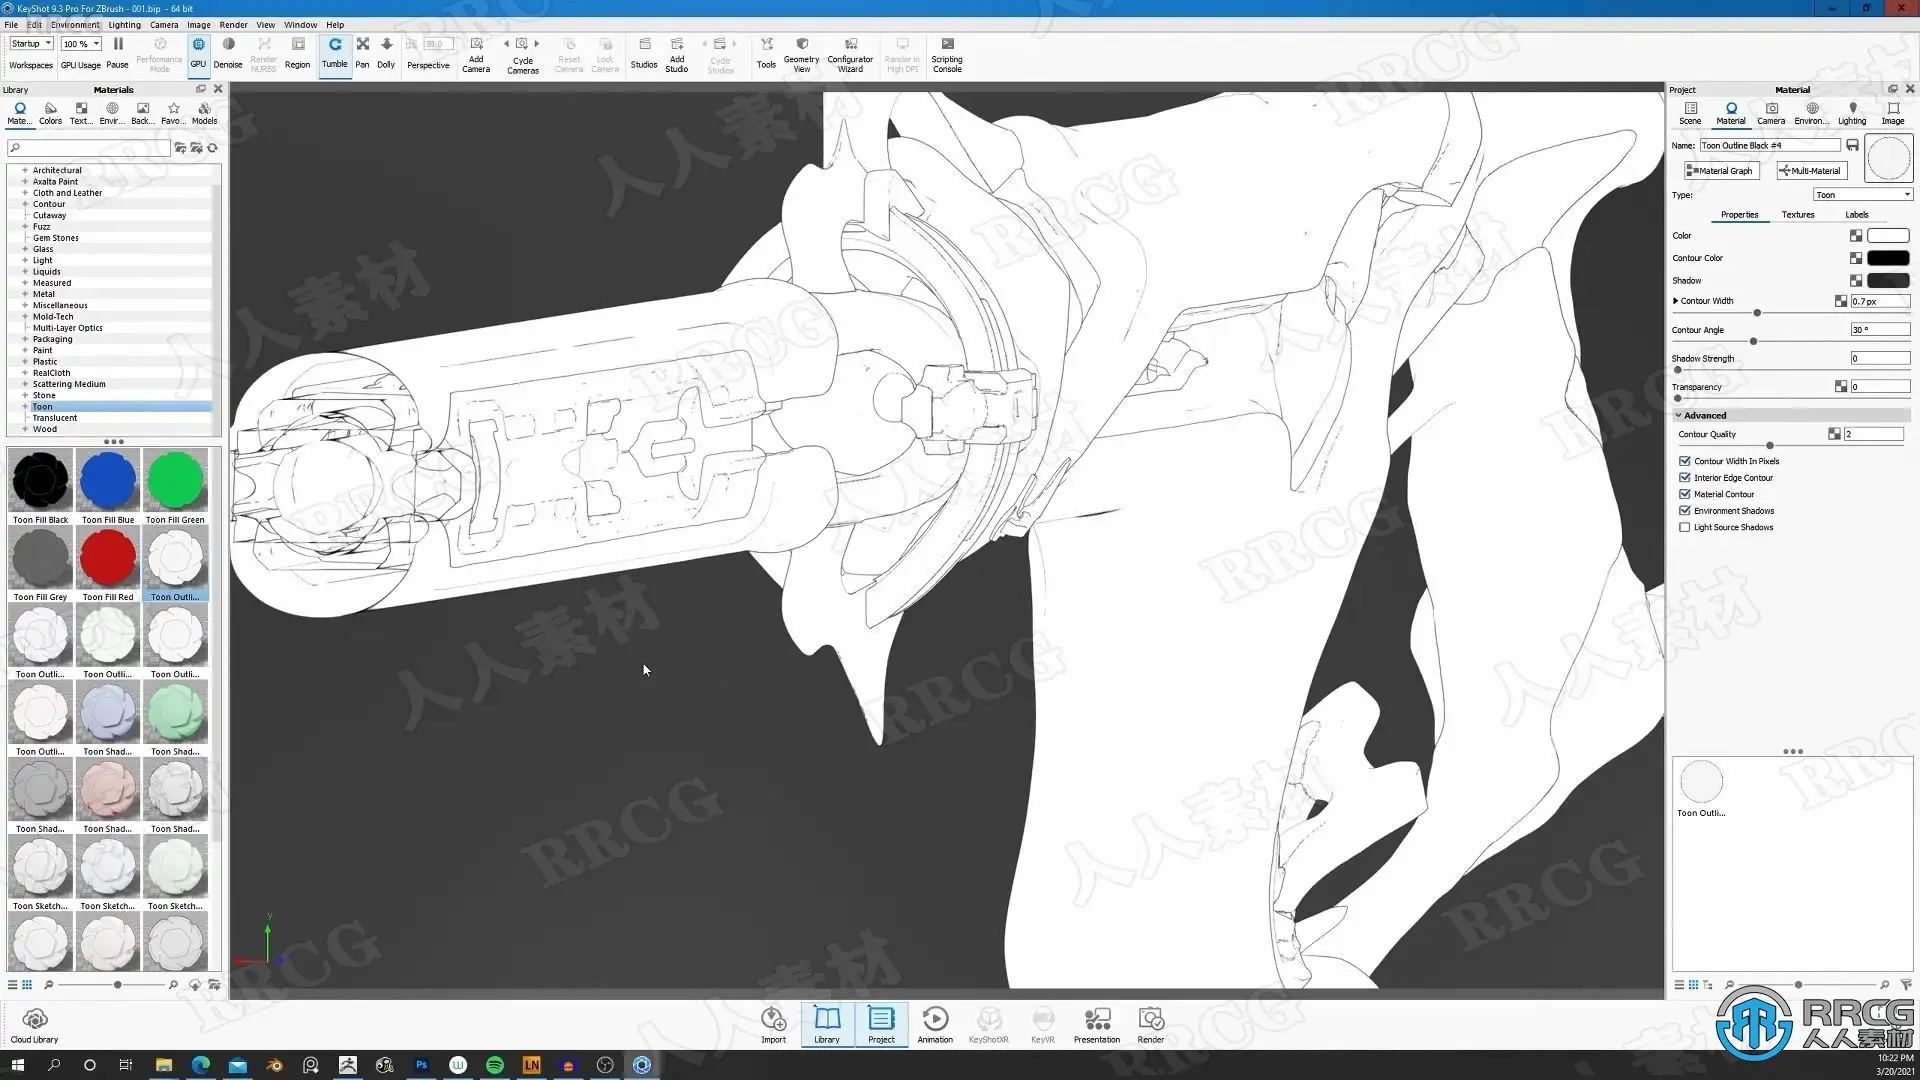Open the material Type dropdown
This screenshot has height=1080, width=1920.
1862,195
